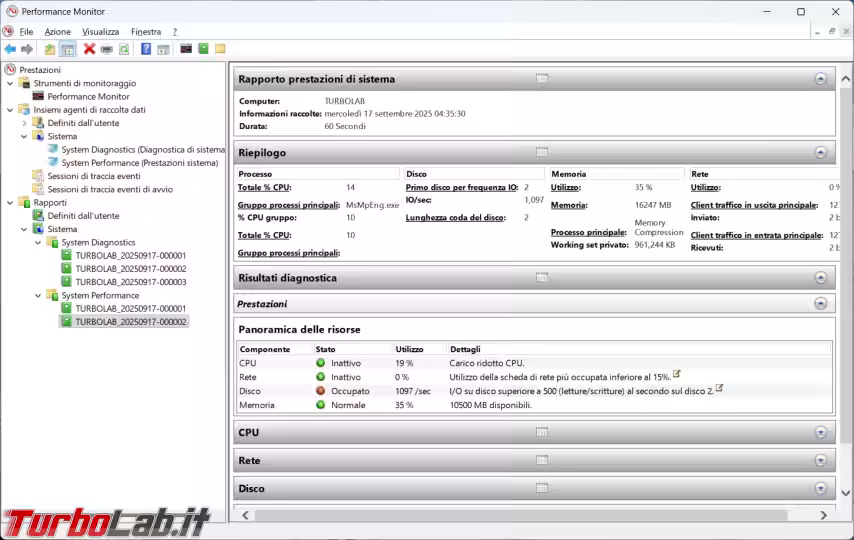
Task: Toggle the show/hide console tree button
Action: (67, 49)
